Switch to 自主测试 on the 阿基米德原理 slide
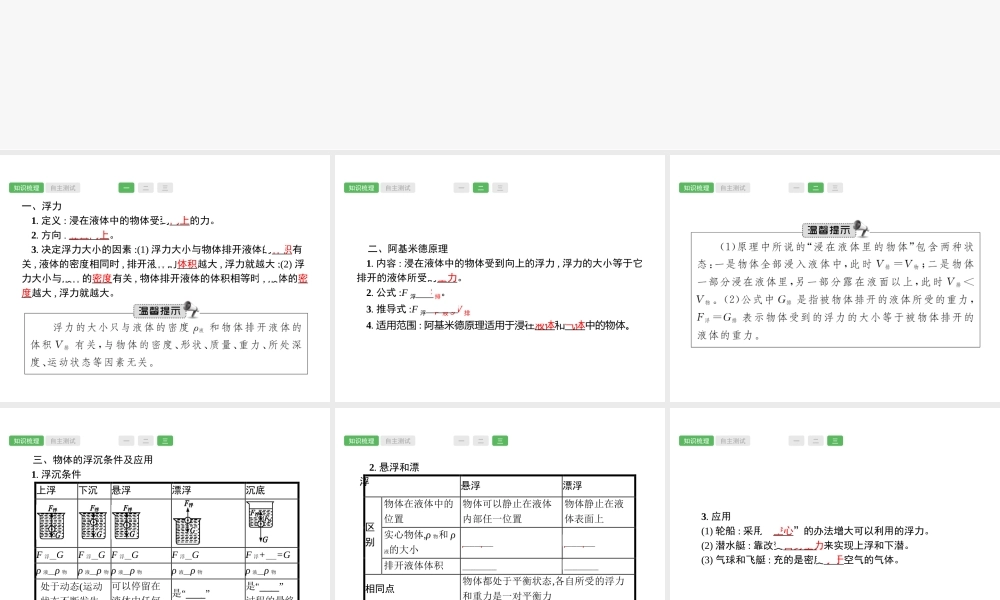The image size is (1000, 600). (x=398, y=188)
